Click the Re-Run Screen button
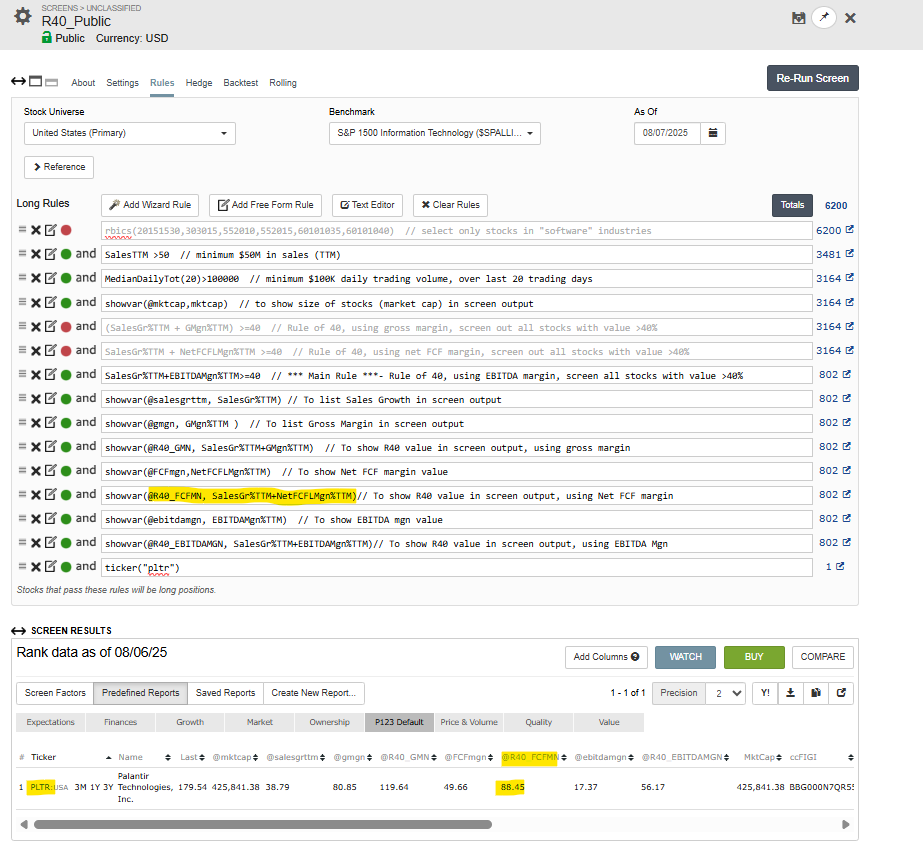The image size is (923, 846). click(x=812, y=78)
